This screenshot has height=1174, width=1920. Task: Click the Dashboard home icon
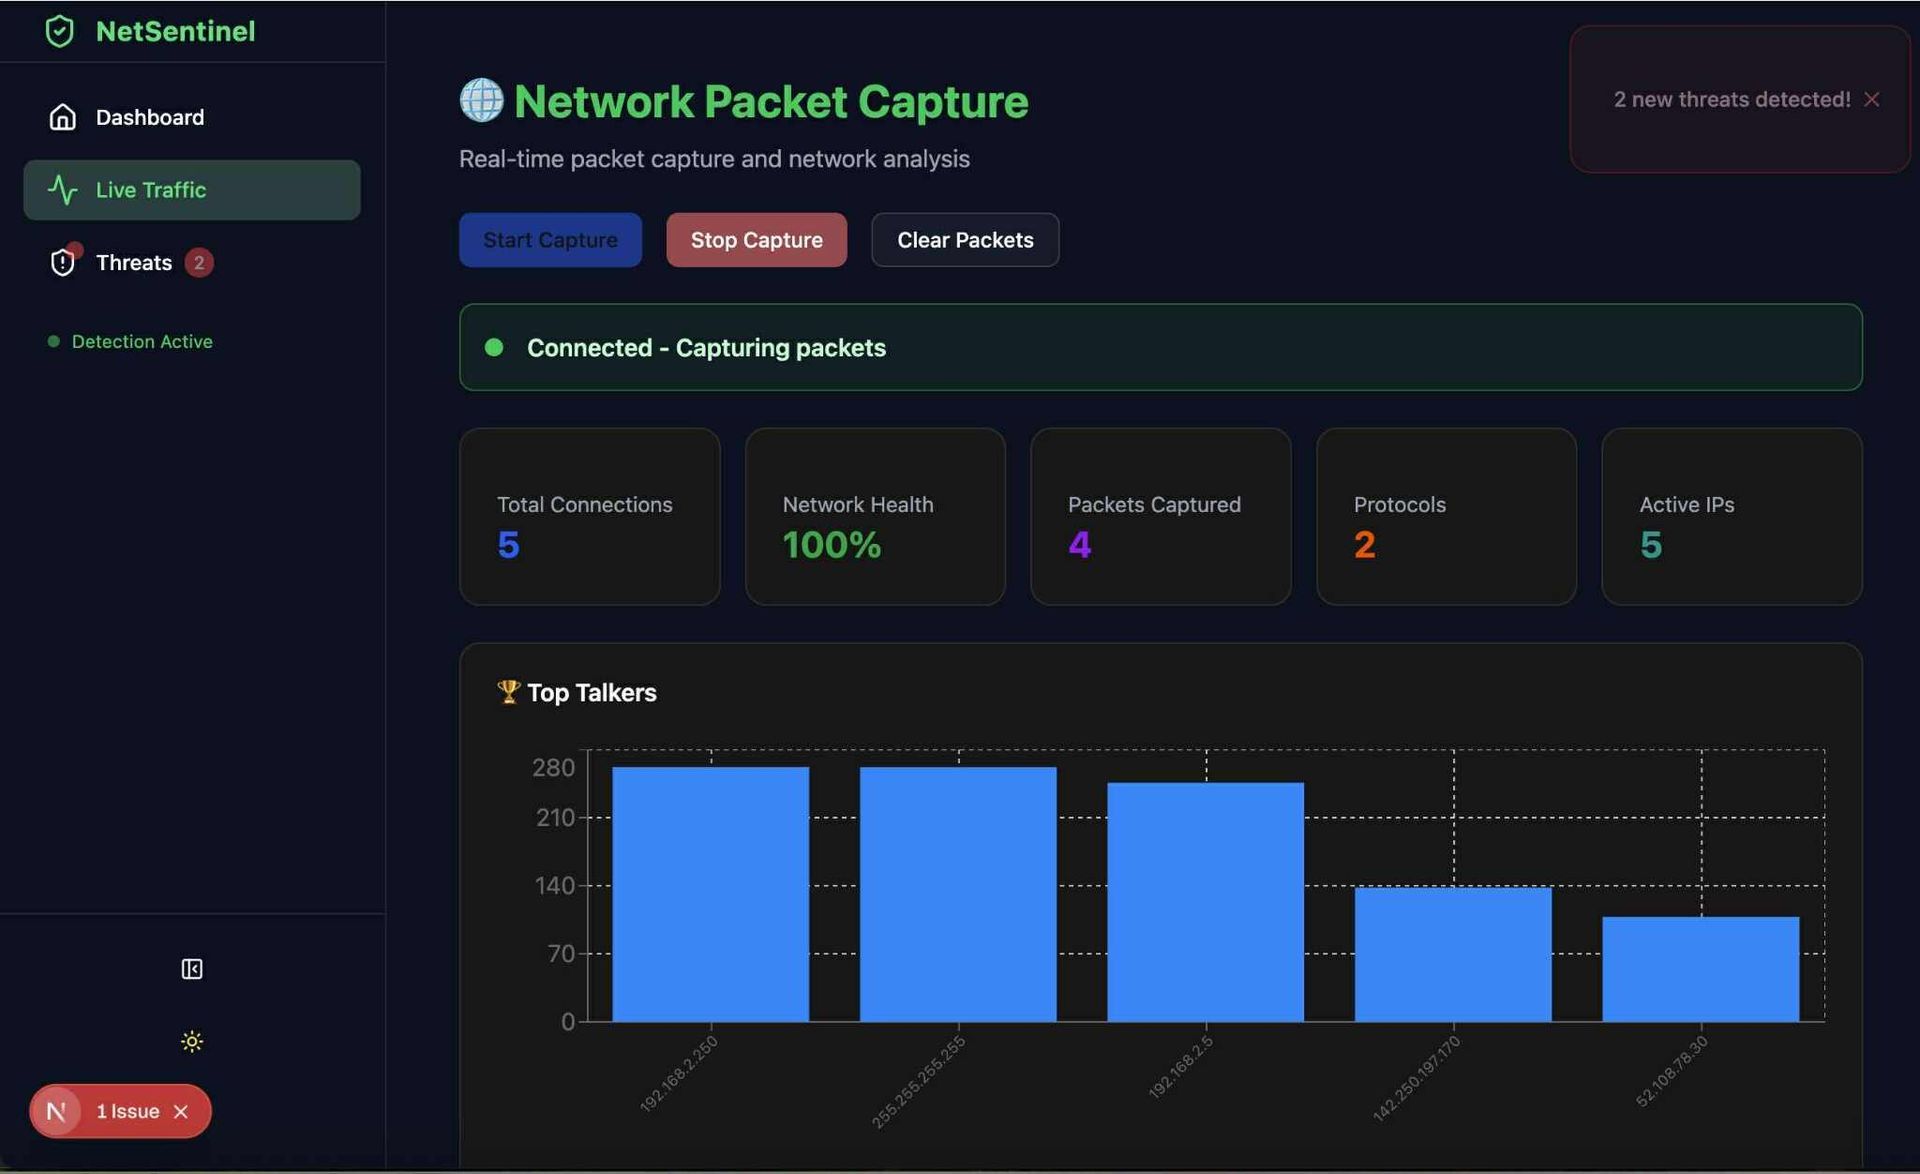(x=62, y=117)
